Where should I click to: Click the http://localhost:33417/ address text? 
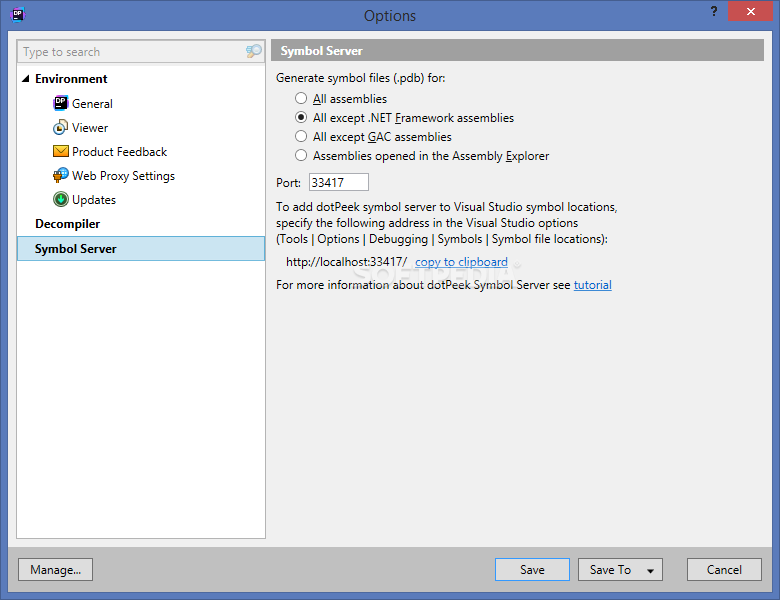346,262
